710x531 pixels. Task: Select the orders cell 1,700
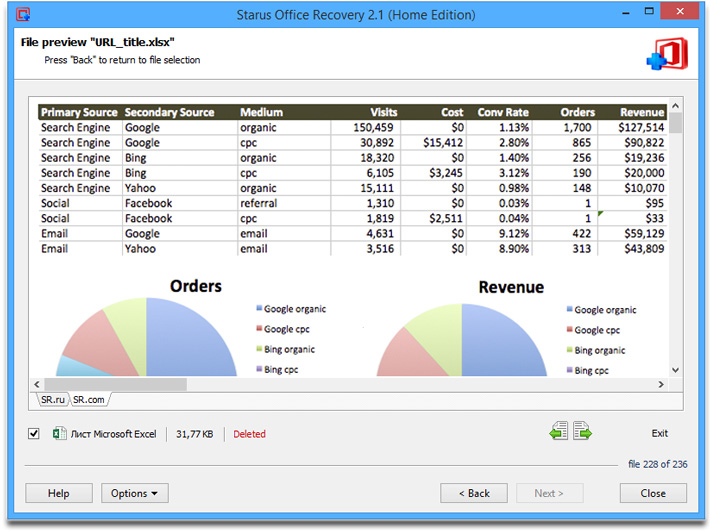coord(564,128)
